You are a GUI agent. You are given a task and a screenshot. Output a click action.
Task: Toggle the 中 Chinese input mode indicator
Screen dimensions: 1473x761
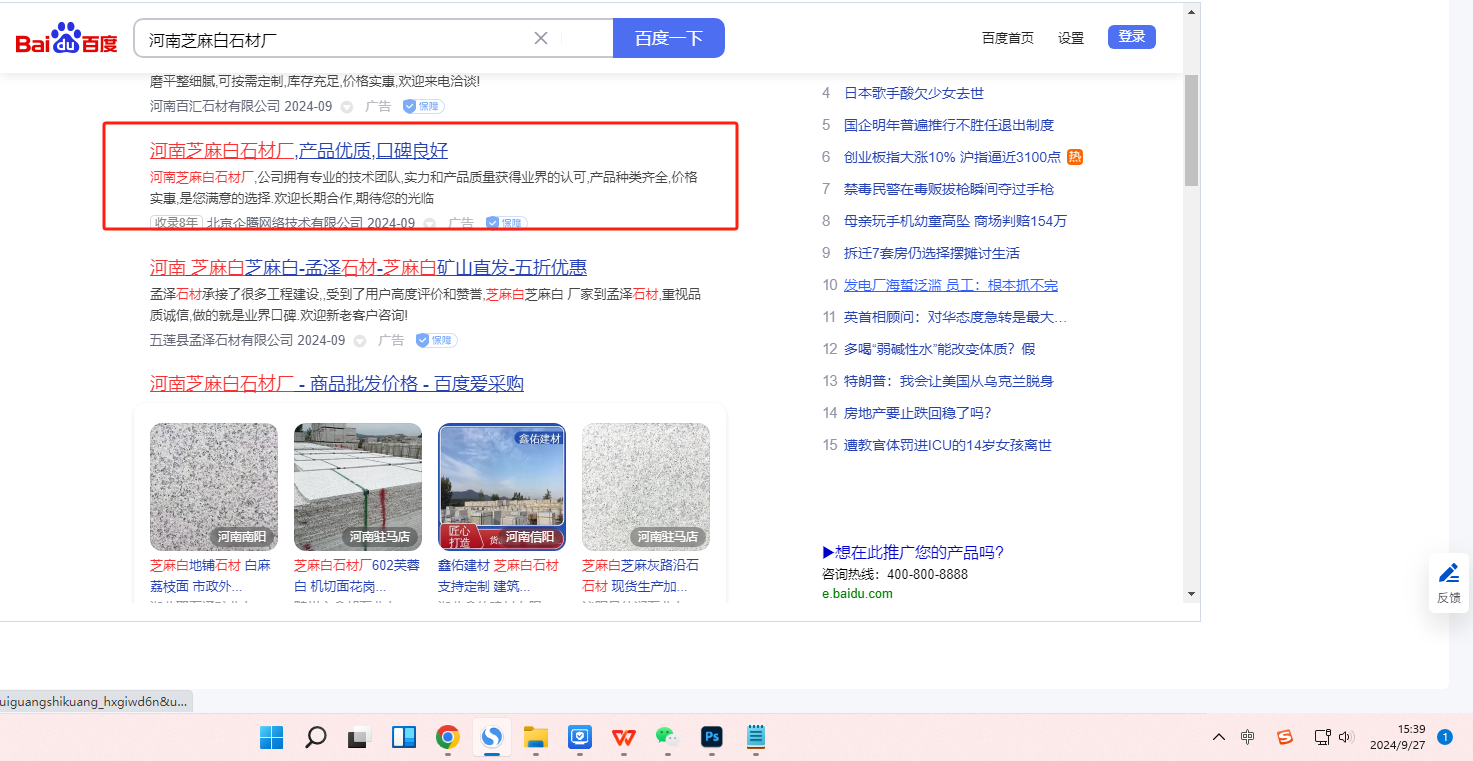coord(1248,738)
